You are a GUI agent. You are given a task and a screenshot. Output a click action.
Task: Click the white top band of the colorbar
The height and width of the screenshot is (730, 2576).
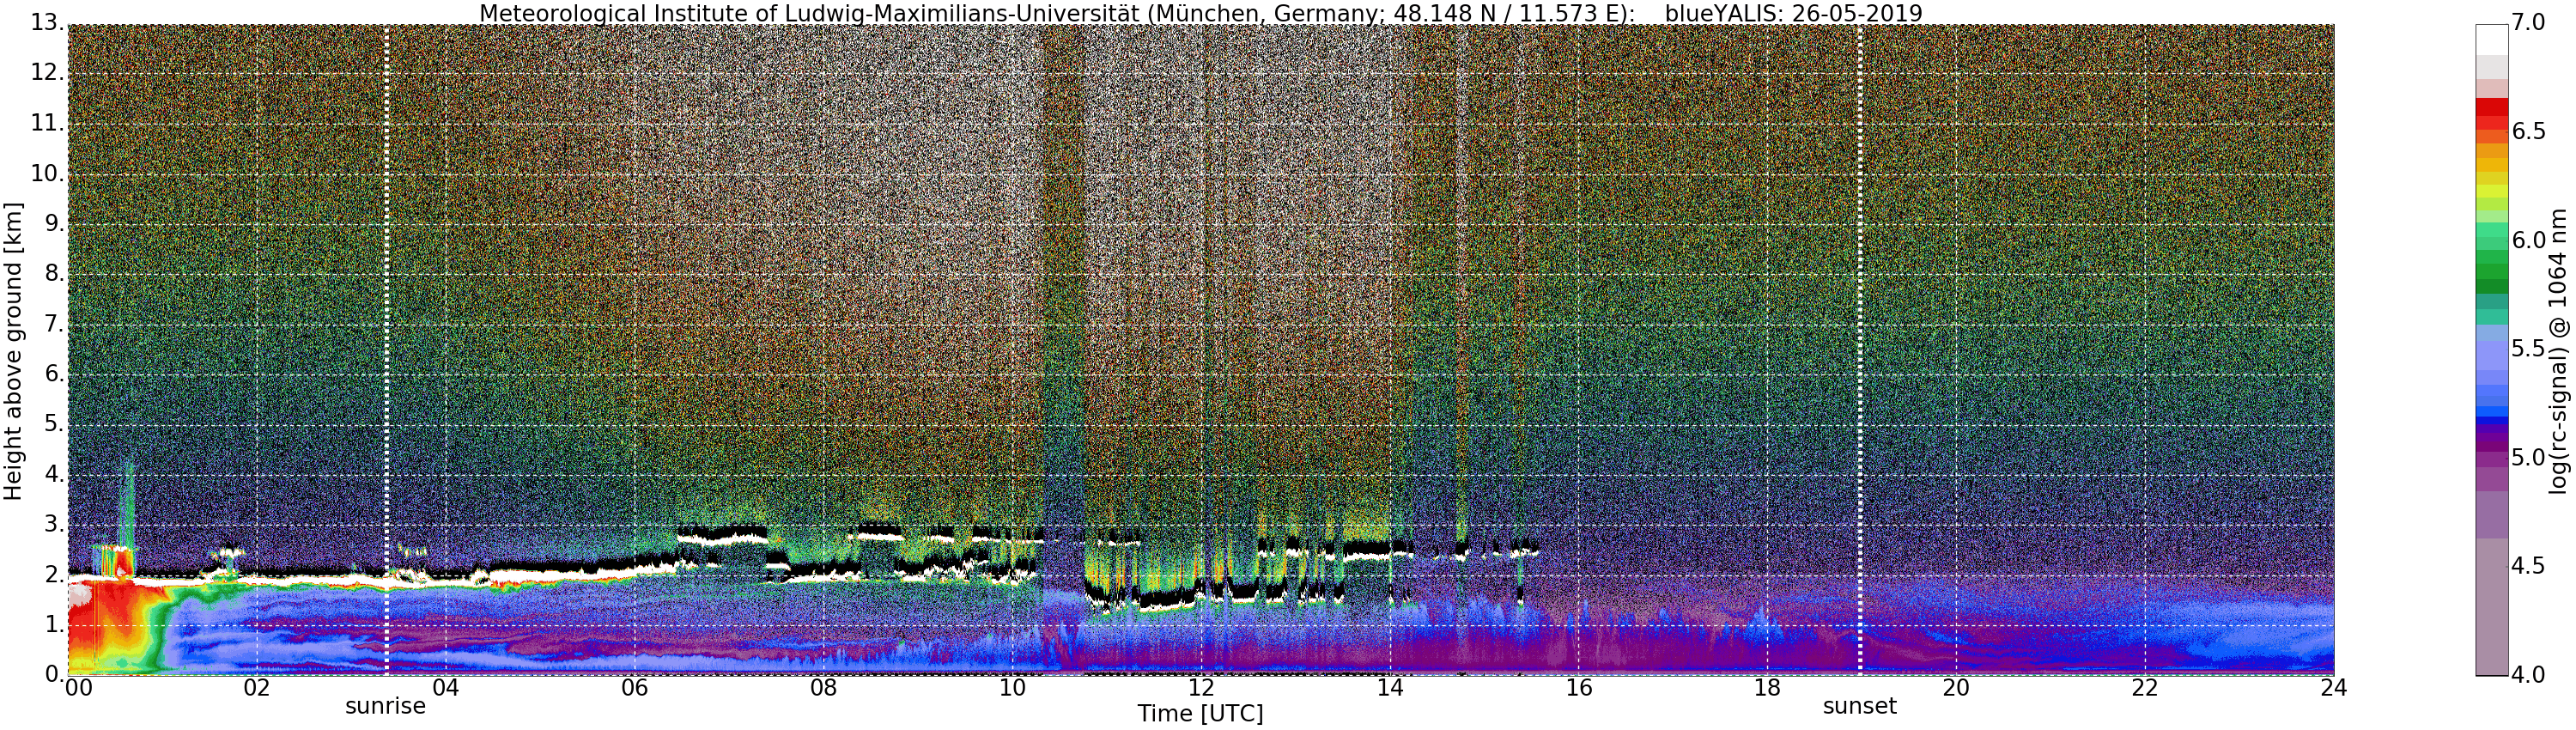pyautogui.click(x=2492, y=39)
